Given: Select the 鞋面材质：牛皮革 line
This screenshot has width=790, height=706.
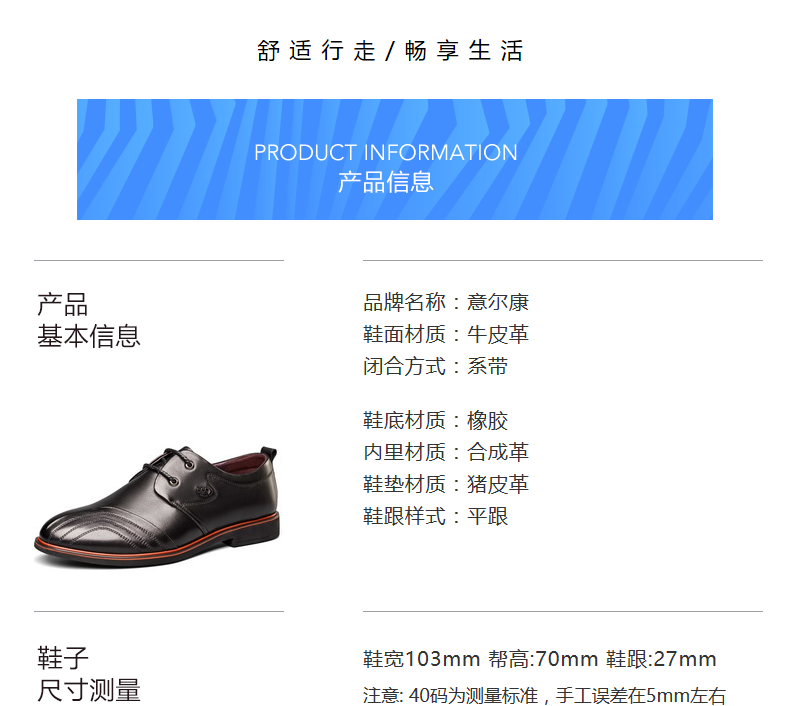Looking at the screenshot, I should tap(446, 335).
